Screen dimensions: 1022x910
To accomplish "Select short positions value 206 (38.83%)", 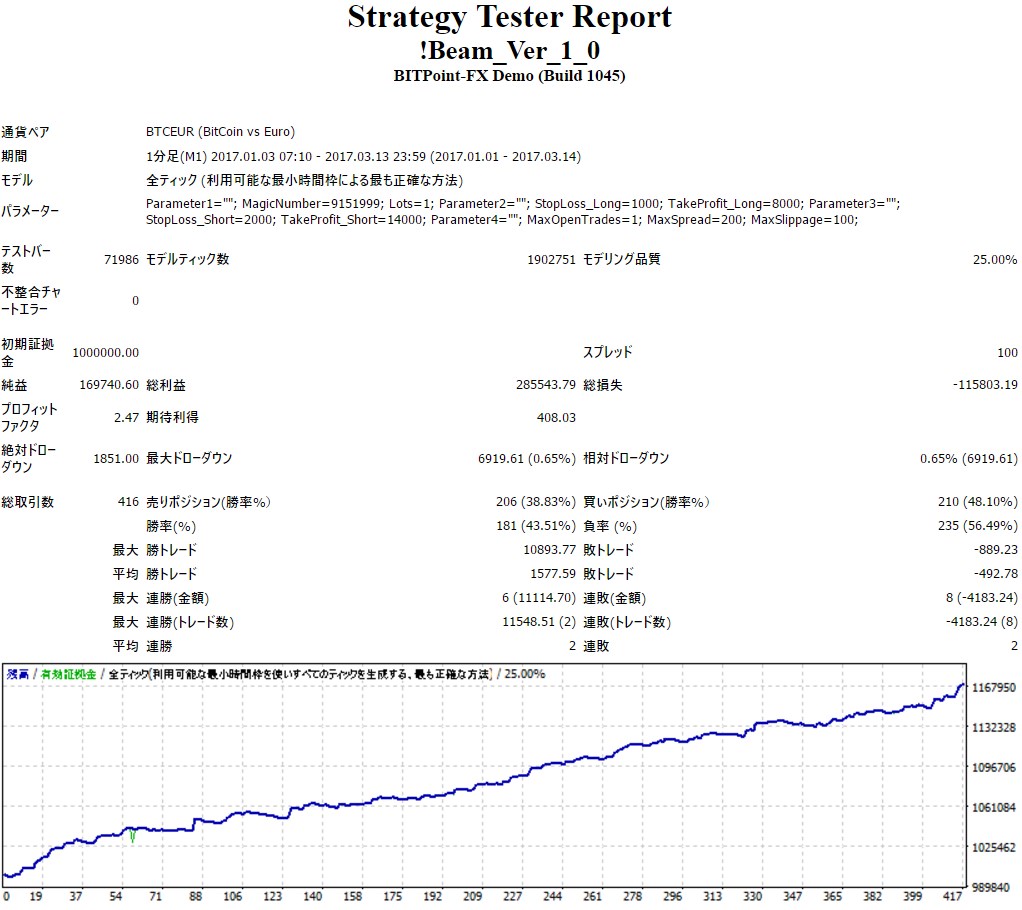I will tap(536, 502).
